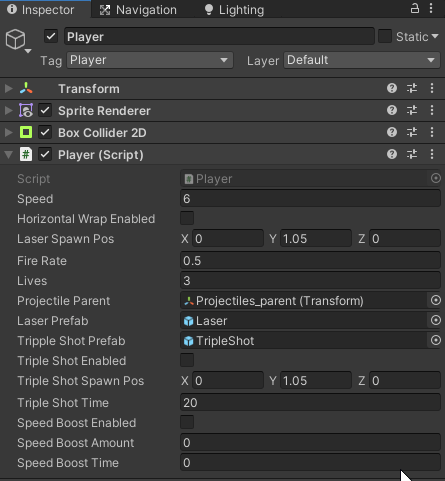Click the GameObject name field Player
The image size is (445, 481).
pyautogui.click(x=219, y=36)
